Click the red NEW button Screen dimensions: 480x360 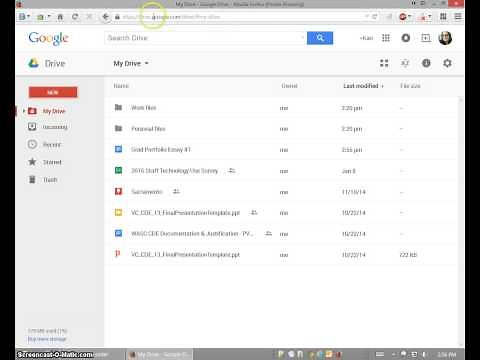[53, 92]
